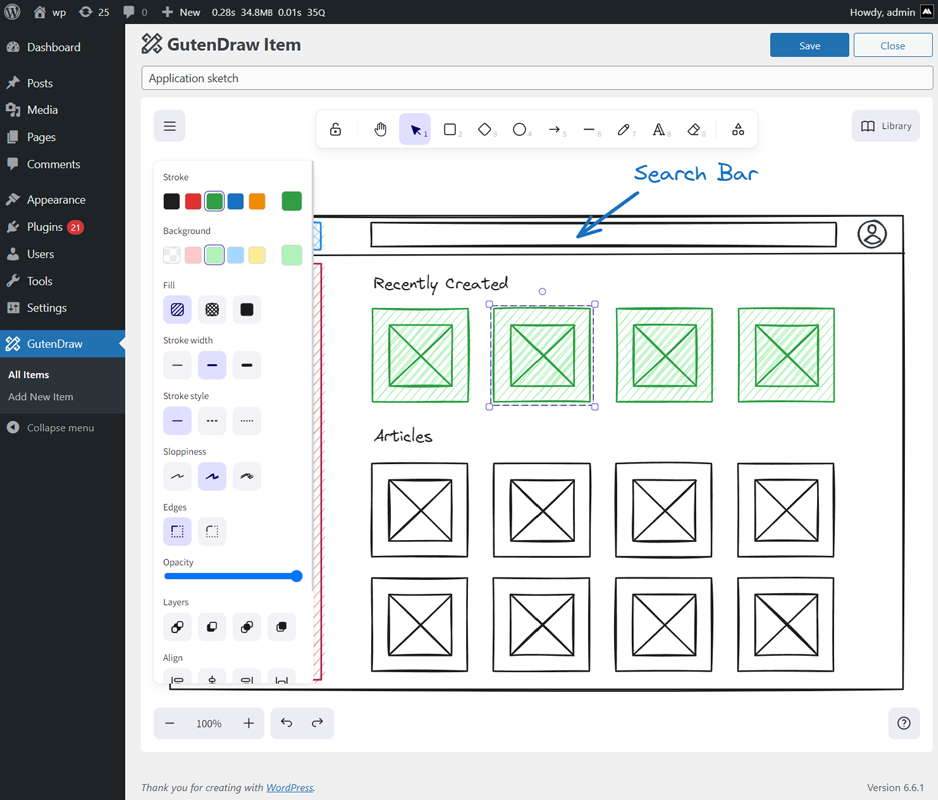Choose light pink background swatch
938x800 pixels.
pyautogui.click(x=193, y=255)
